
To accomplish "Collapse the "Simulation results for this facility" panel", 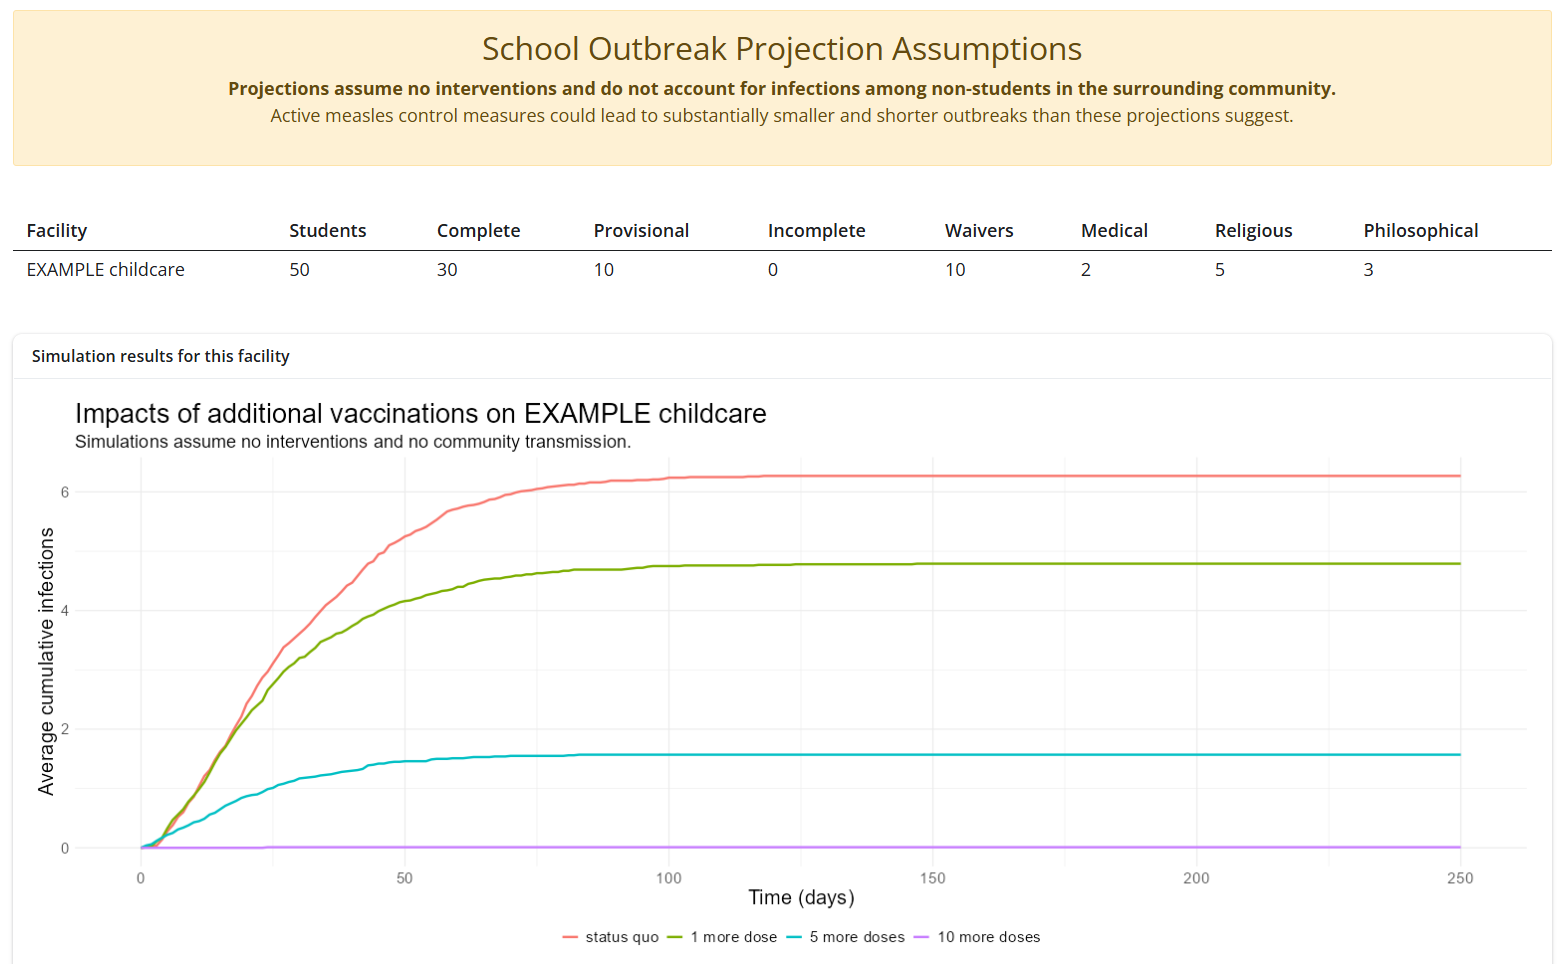I will pyautogui.click(x=160, y=356).
